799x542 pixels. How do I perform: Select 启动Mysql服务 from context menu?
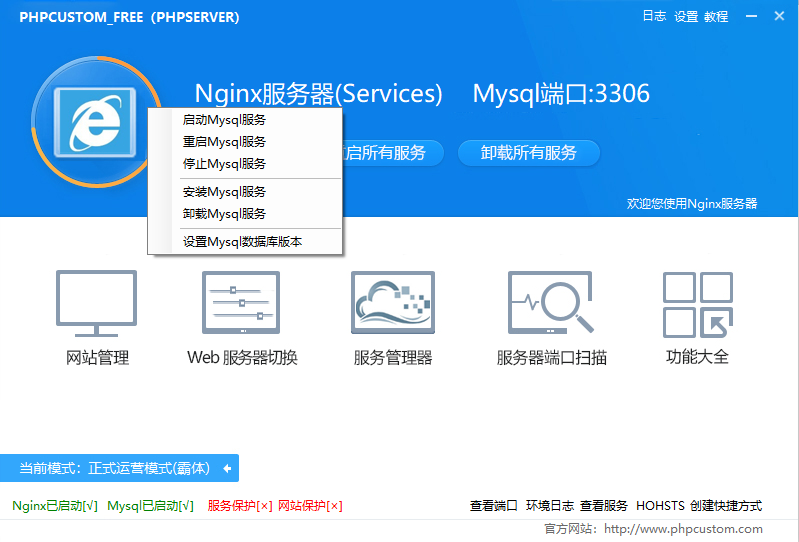tap(224, 120)
